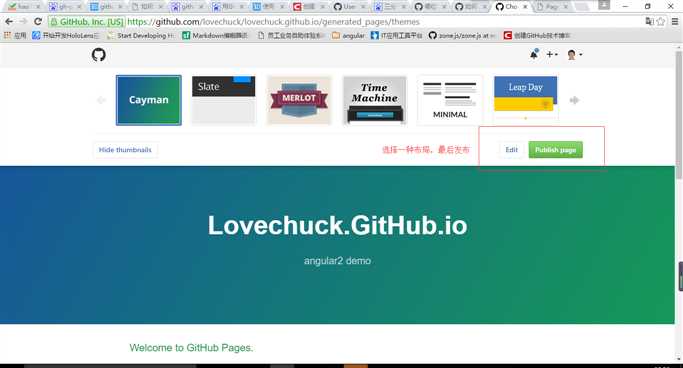The width and height of the screenshot is (683, 368).
Task: Open the IT应用工具平台 bookmark
Action: [x=396, y=36]
